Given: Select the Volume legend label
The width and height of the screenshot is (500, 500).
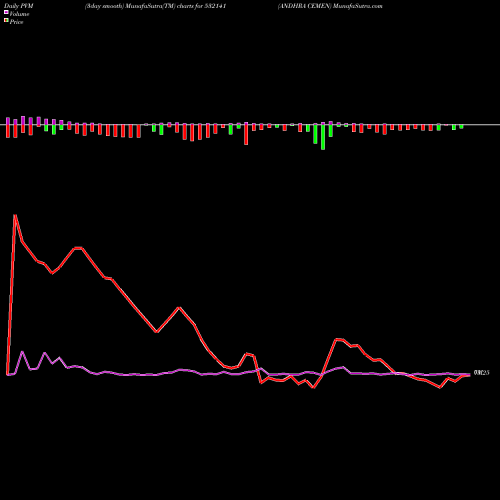Looking at the screenshot, I should click(19, 14).
